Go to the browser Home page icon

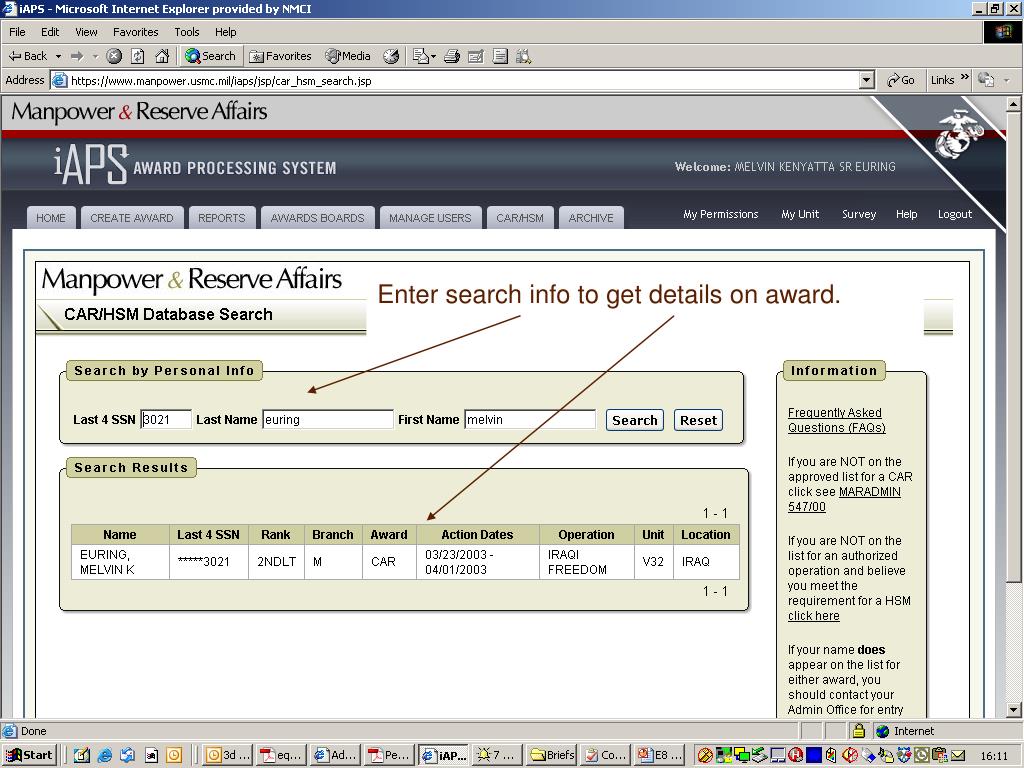coord(162,56)
